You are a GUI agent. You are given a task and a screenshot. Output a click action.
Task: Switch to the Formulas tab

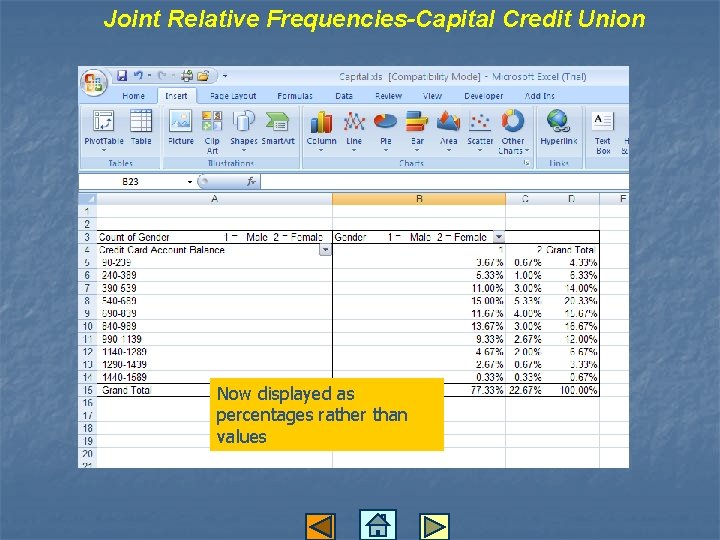click(x=295, y=96)
